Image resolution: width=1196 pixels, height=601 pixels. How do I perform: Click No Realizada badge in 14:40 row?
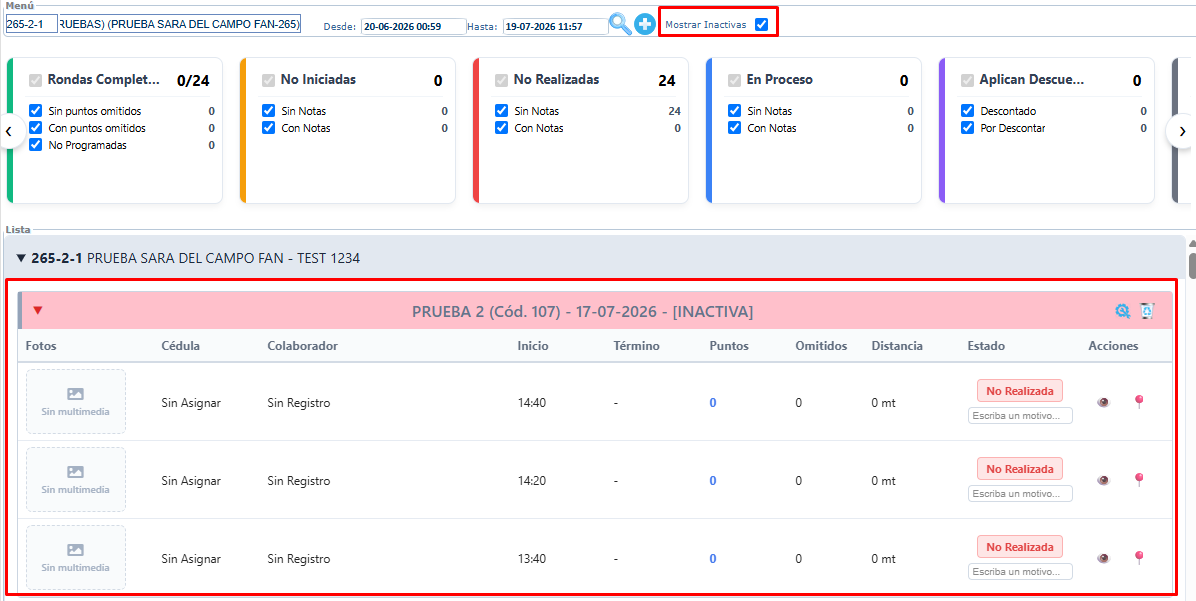tap(1020, 391)
